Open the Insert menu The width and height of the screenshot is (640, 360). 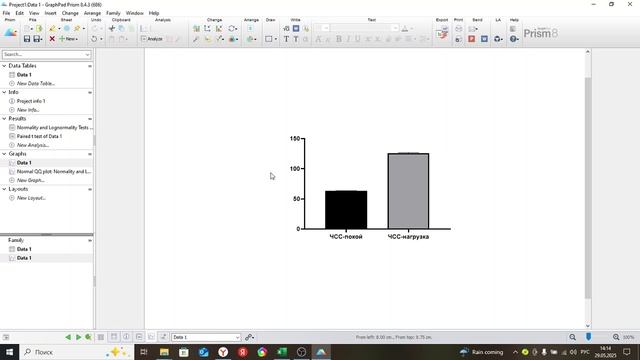click(51, 13)
